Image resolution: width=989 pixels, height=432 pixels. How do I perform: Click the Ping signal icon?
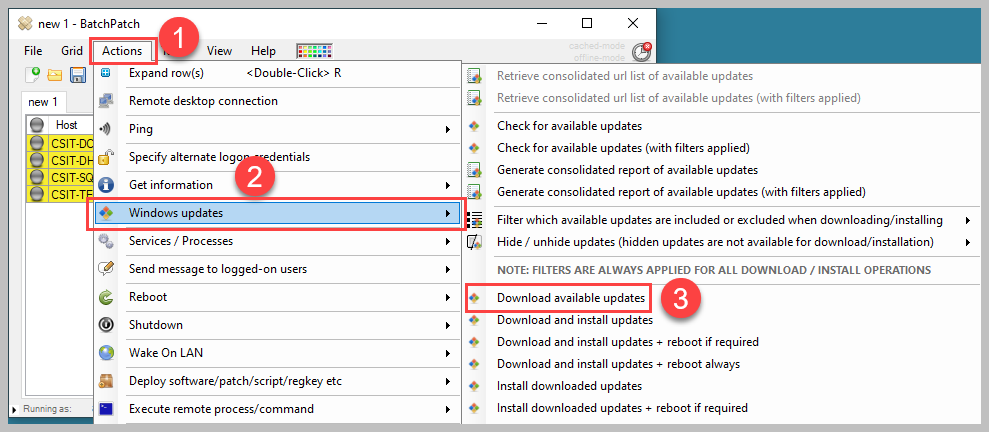pyautogui.click(x=106, y=129)
